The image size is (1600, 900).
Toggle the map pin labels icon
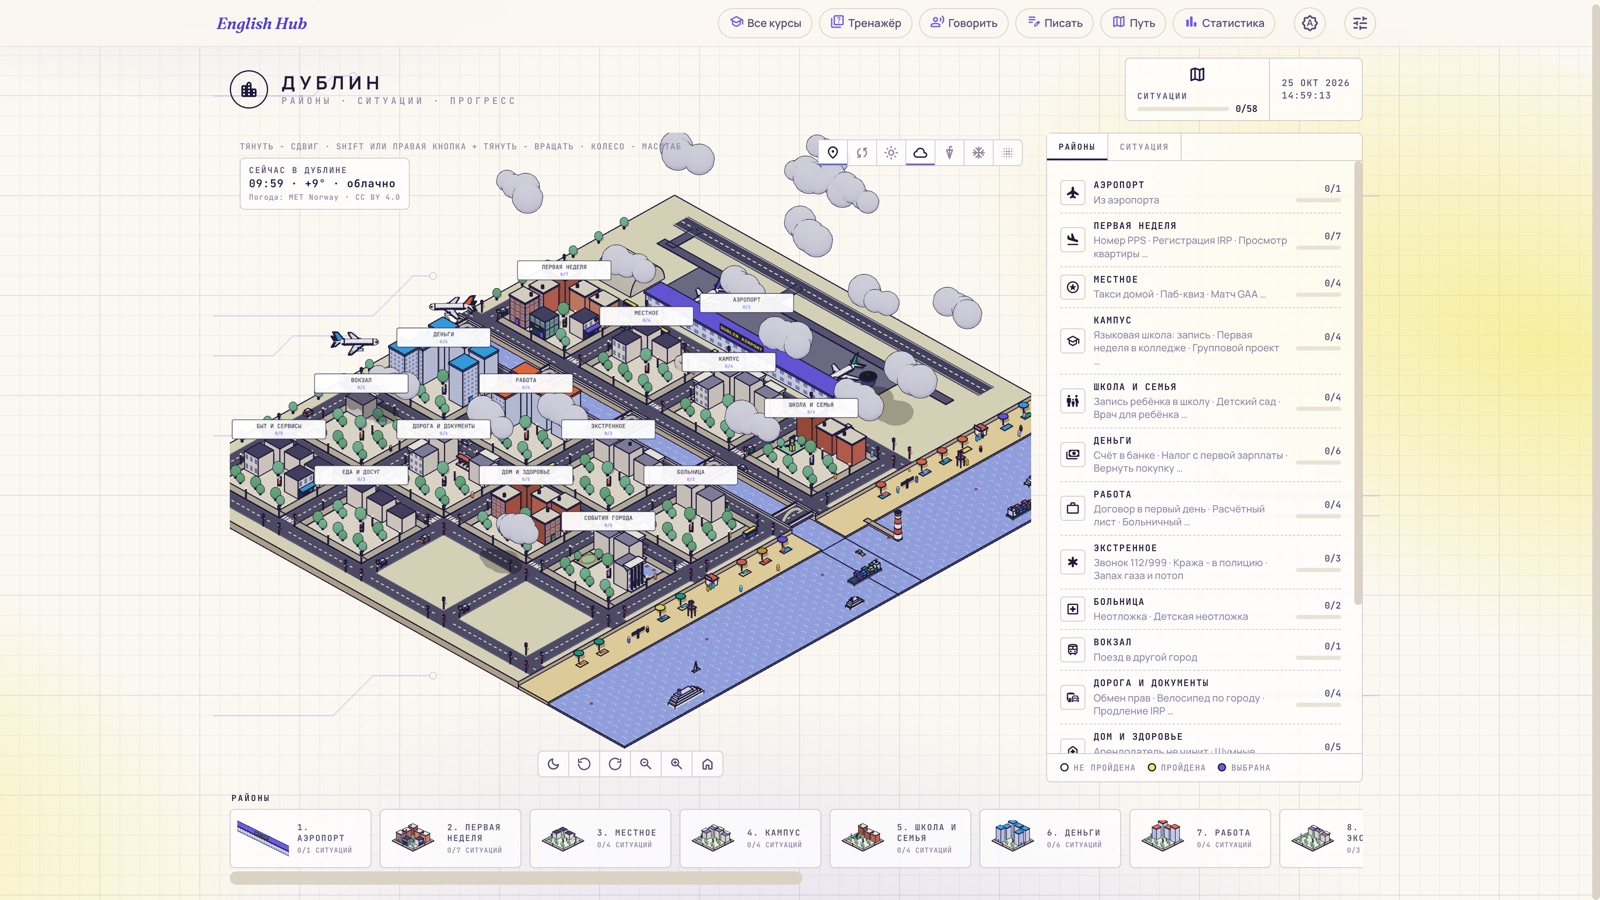pos(833,153)
